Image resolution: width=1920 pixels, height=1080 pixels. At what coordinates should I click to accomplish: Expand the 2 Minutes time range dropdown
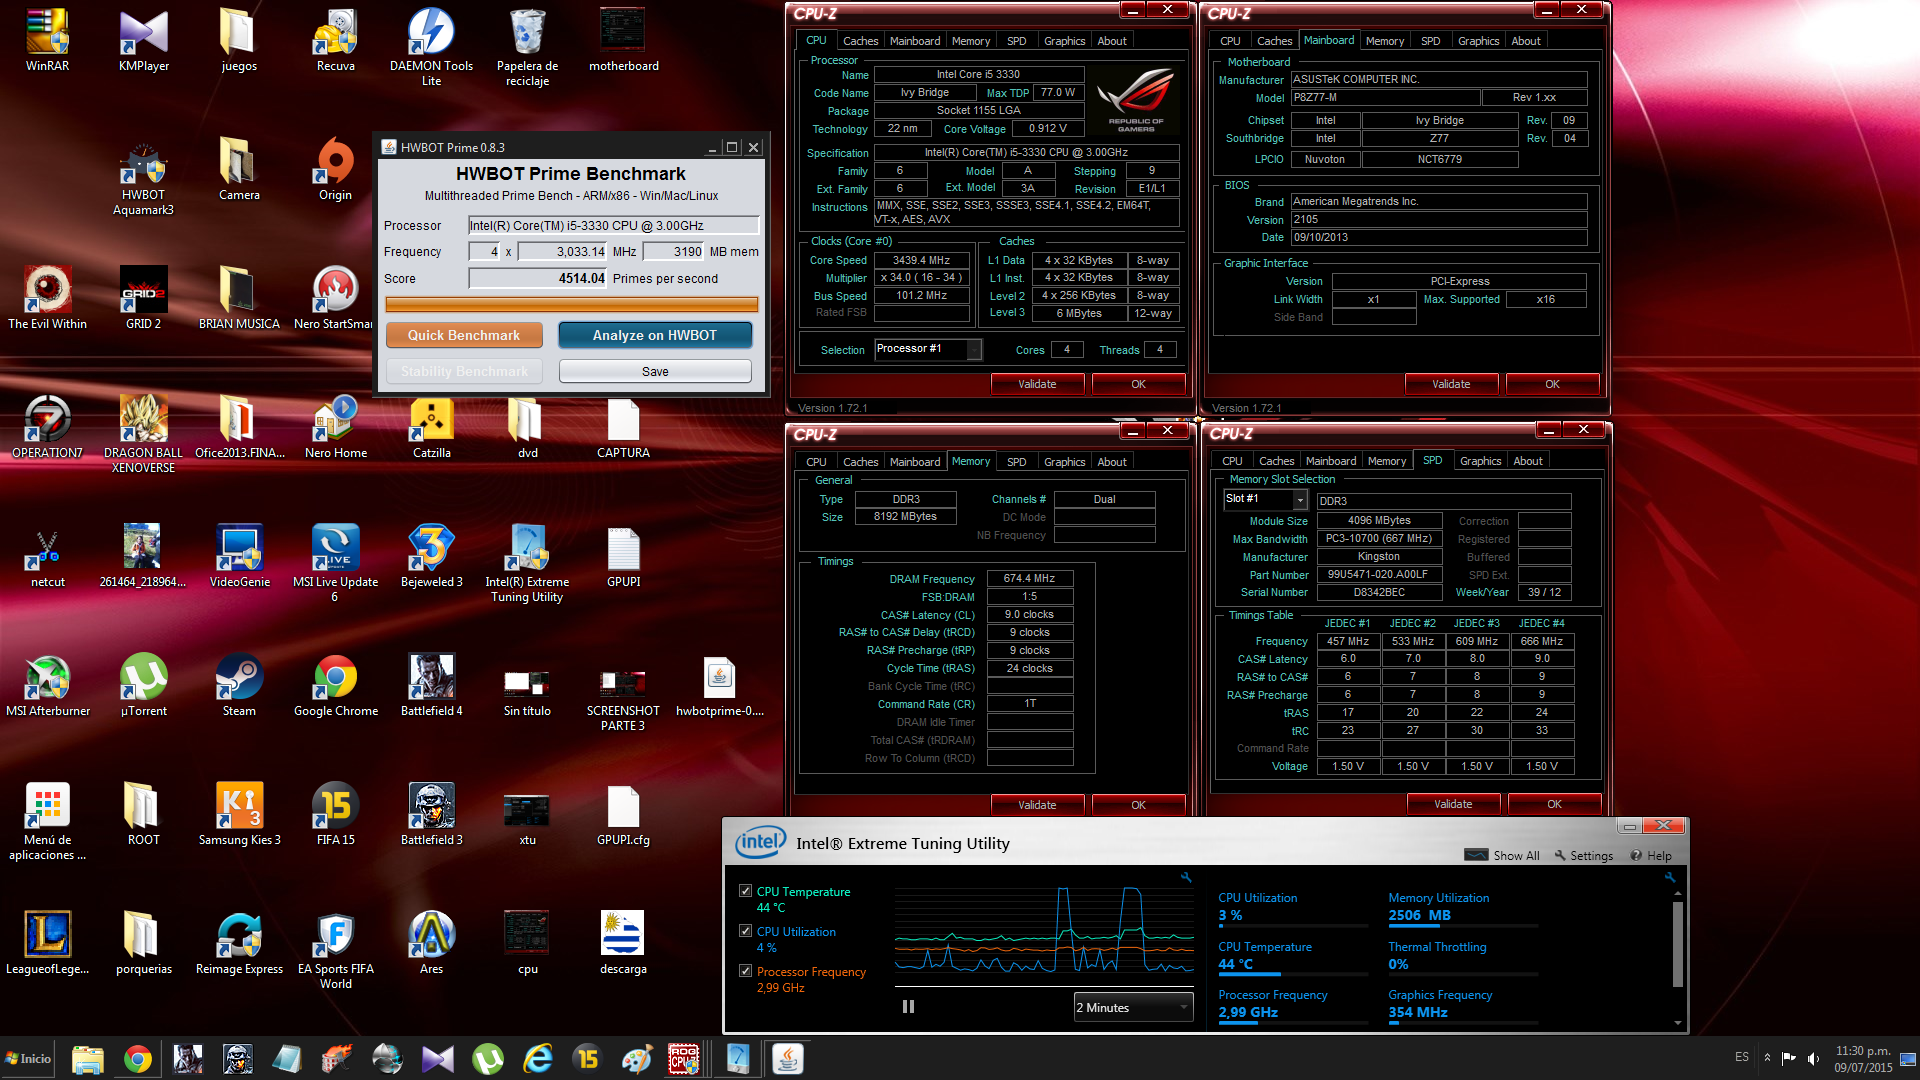tap(1133, 1007)
